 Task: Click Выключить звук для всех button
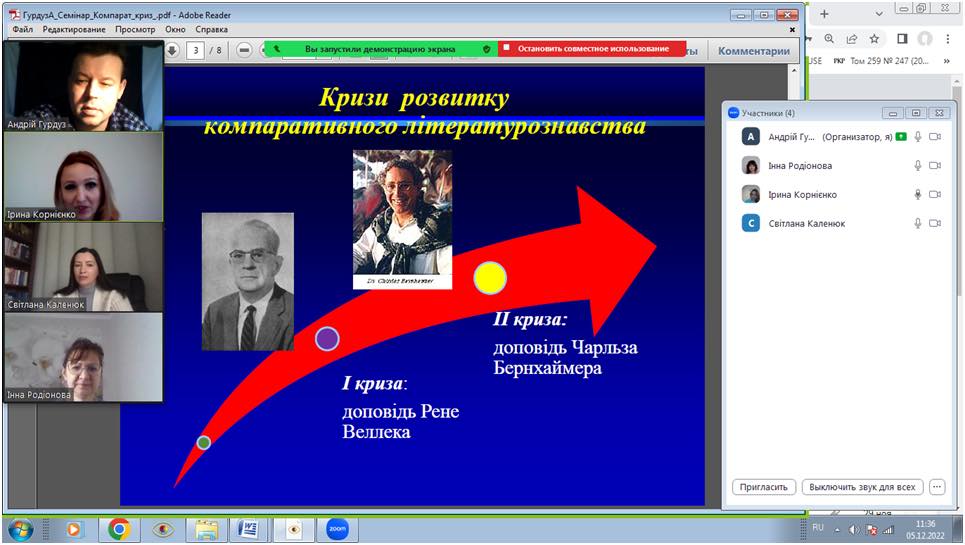click(x=862, y=487)
